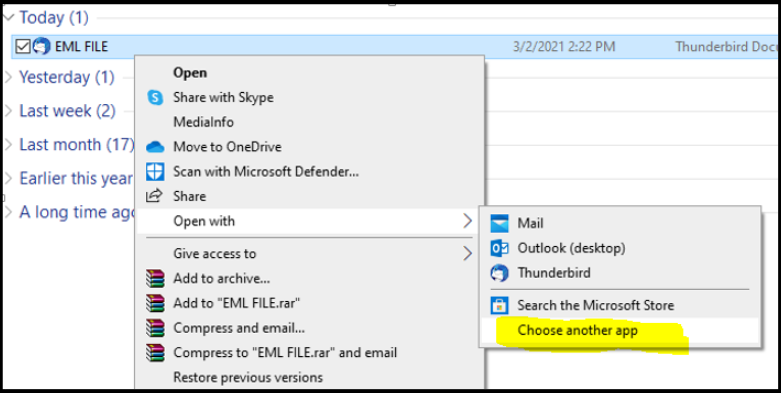Click the Last month (17) group heading

tap(77, 144)
